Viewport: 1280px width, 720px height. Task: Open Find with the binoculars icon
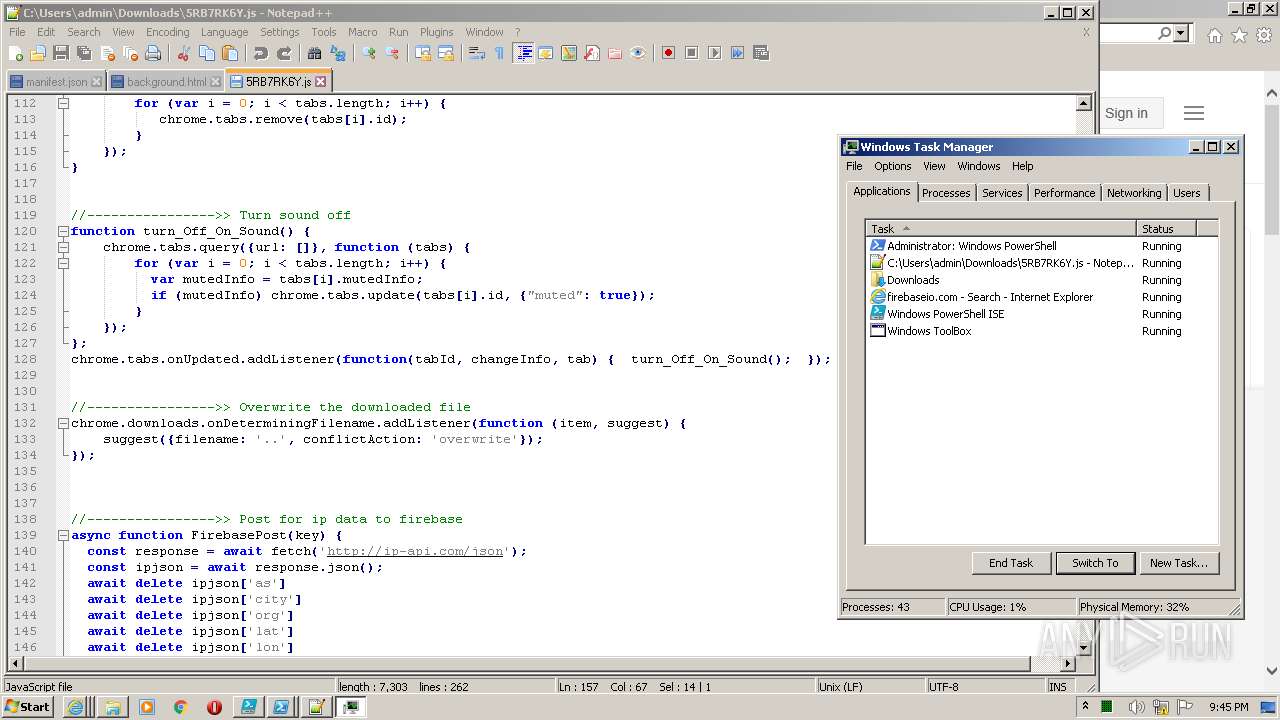coord(314,53)
